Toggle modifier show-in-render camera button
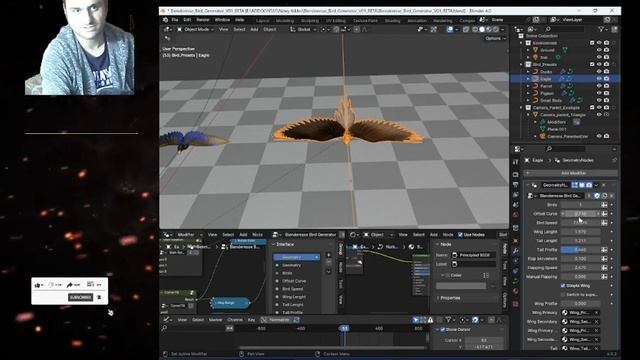Image resolution: width=640 pixels, height=360 pixels. point(589,185)
